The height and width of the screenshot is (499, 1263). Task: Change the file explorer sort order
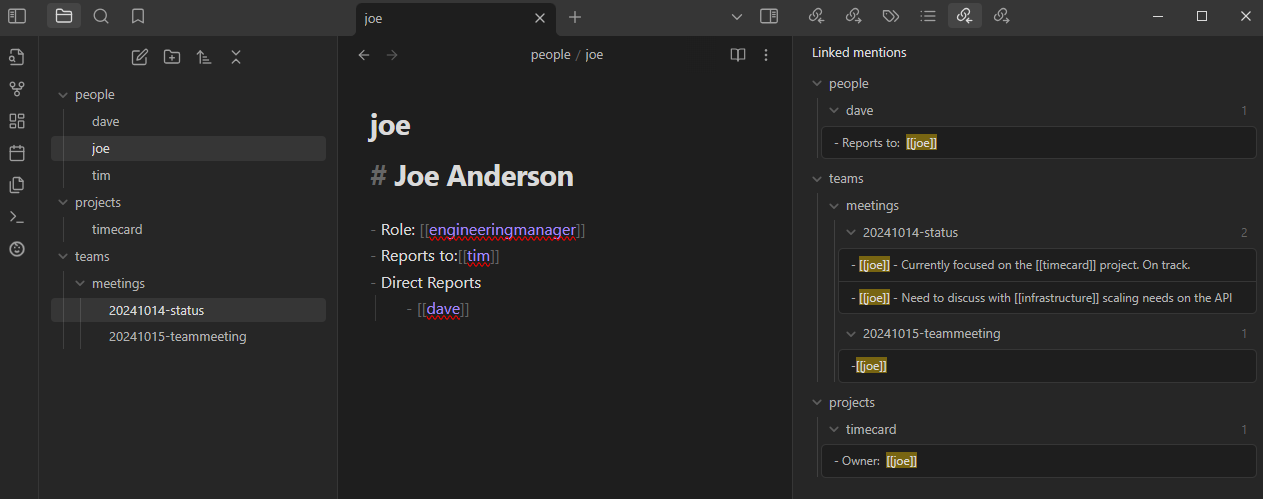[x=204, y=57]
